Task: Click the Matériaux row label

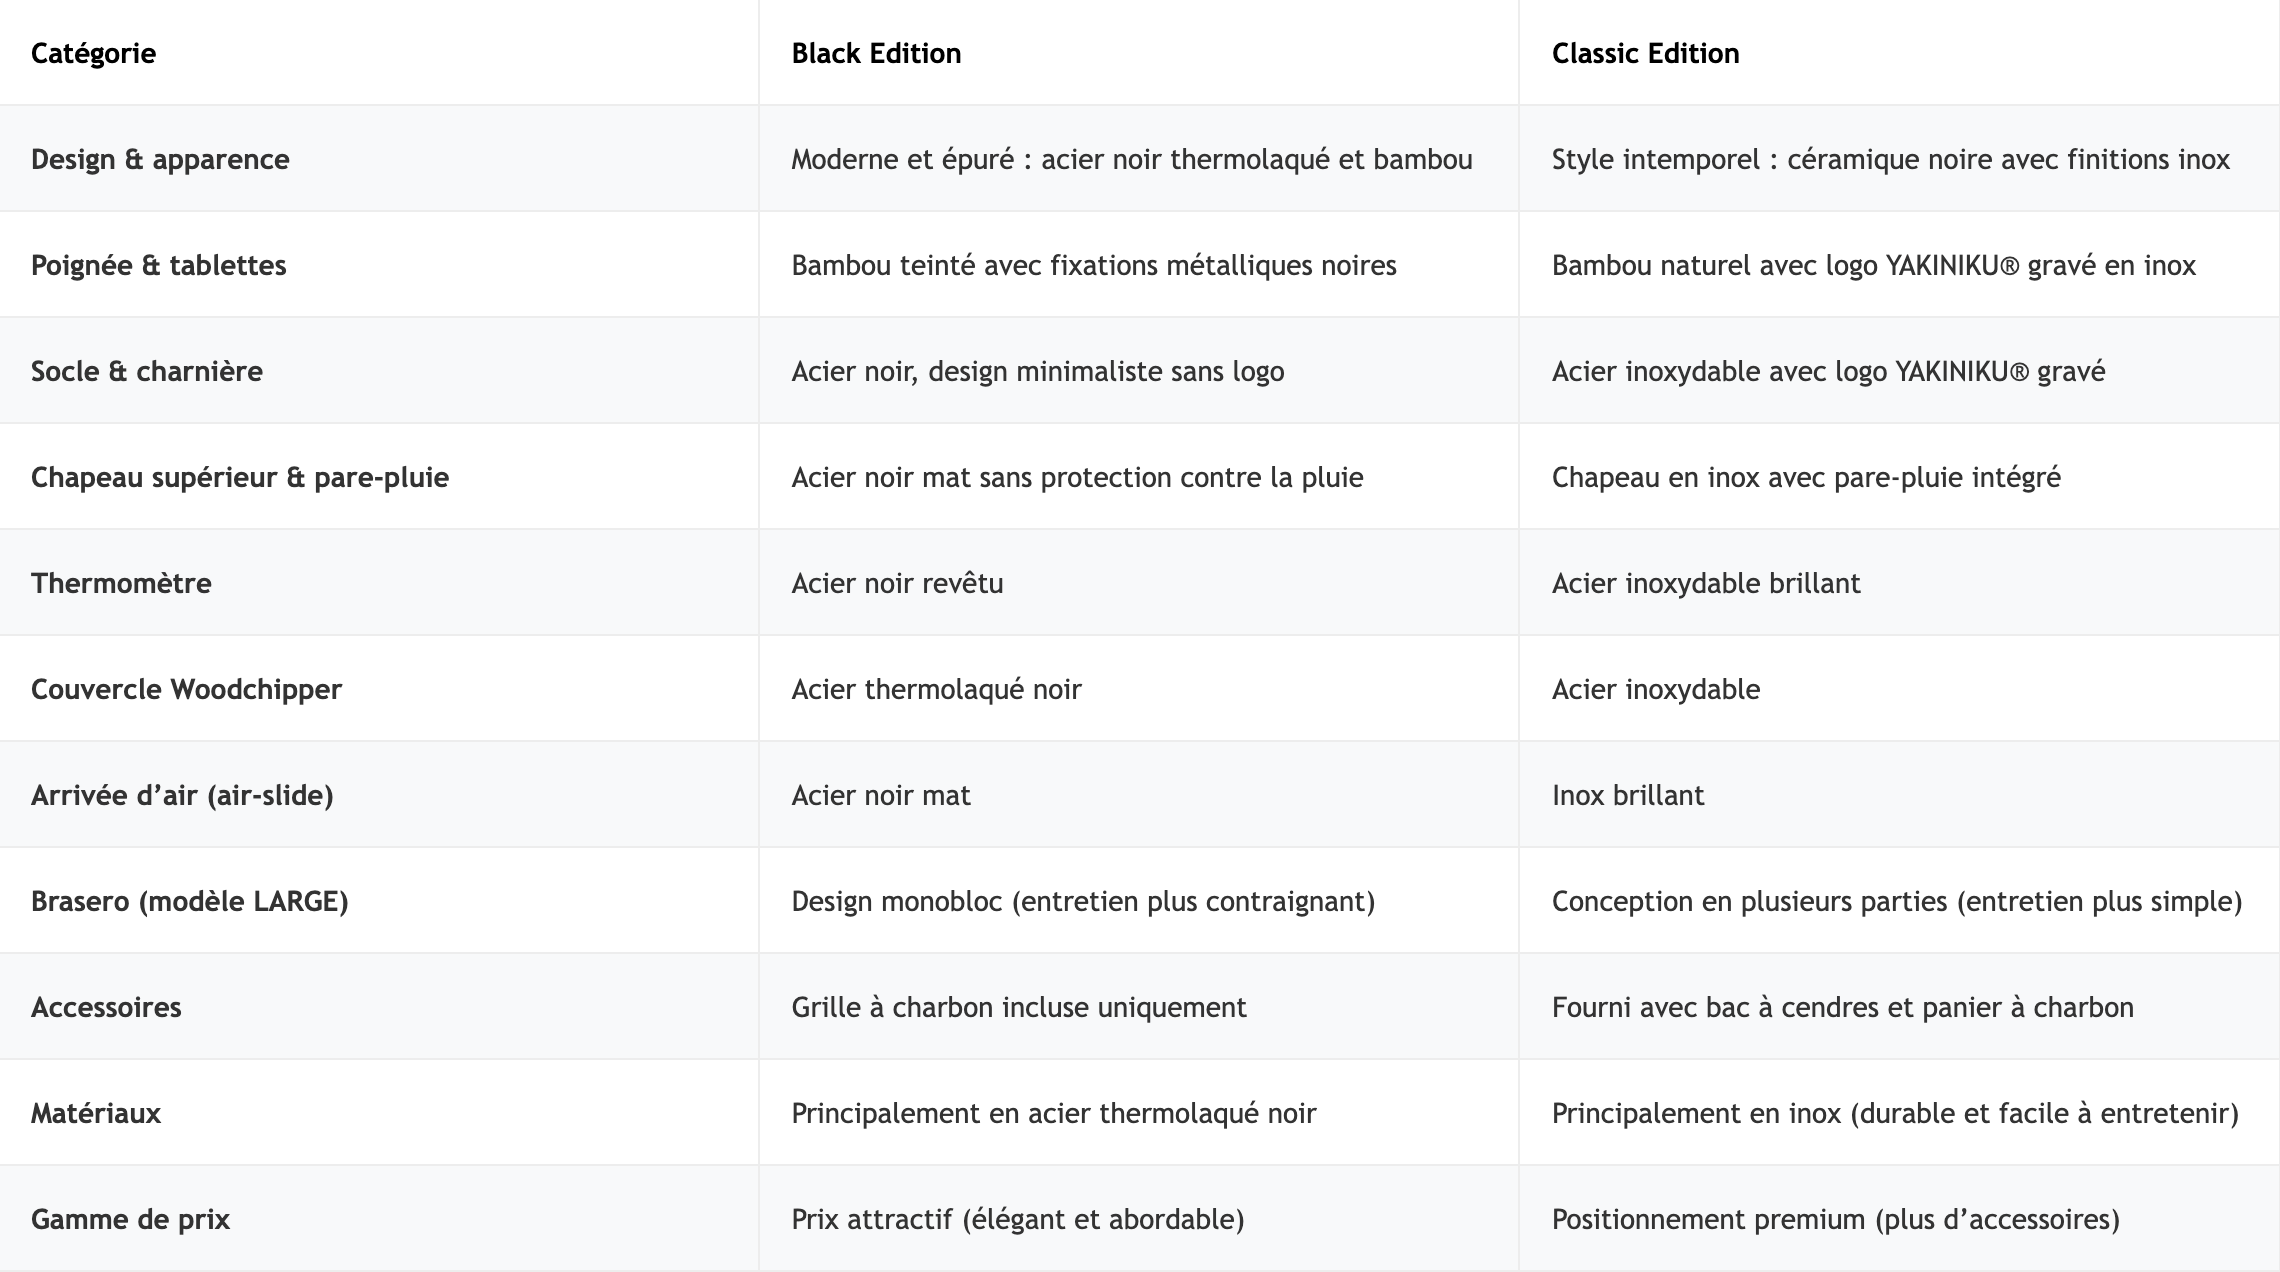Action: (x=96, y=1113)
